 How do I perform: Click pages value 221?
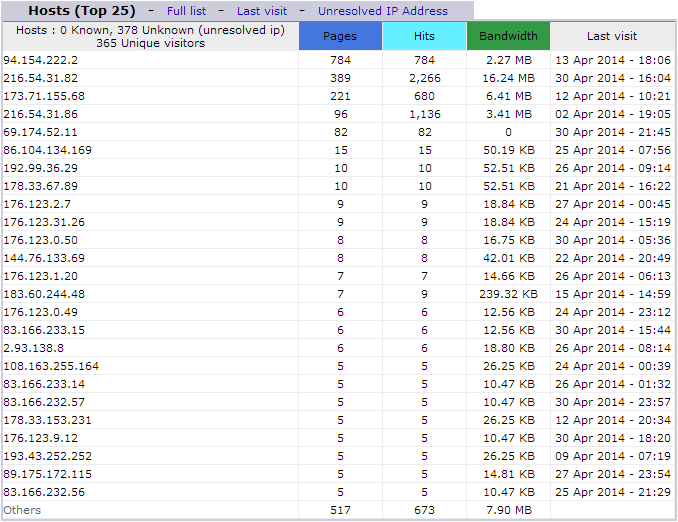point(340,96)
